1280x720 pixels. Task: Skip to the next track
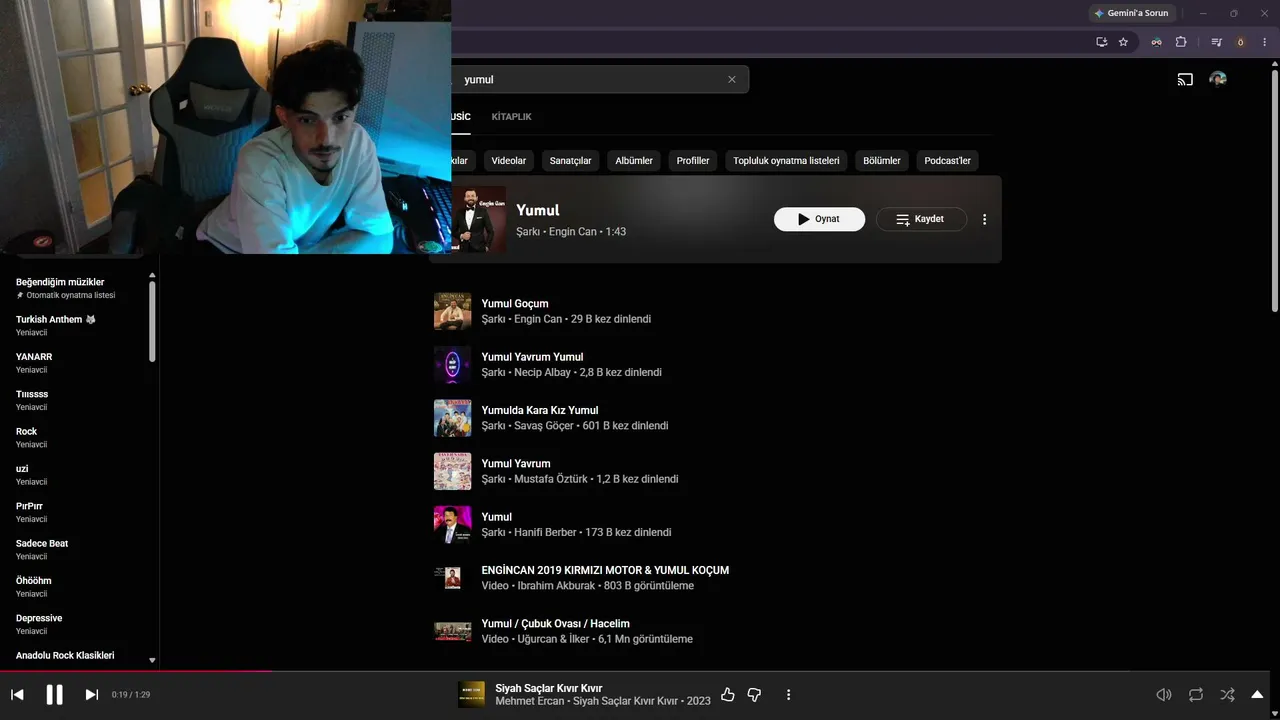click(91, 694)
